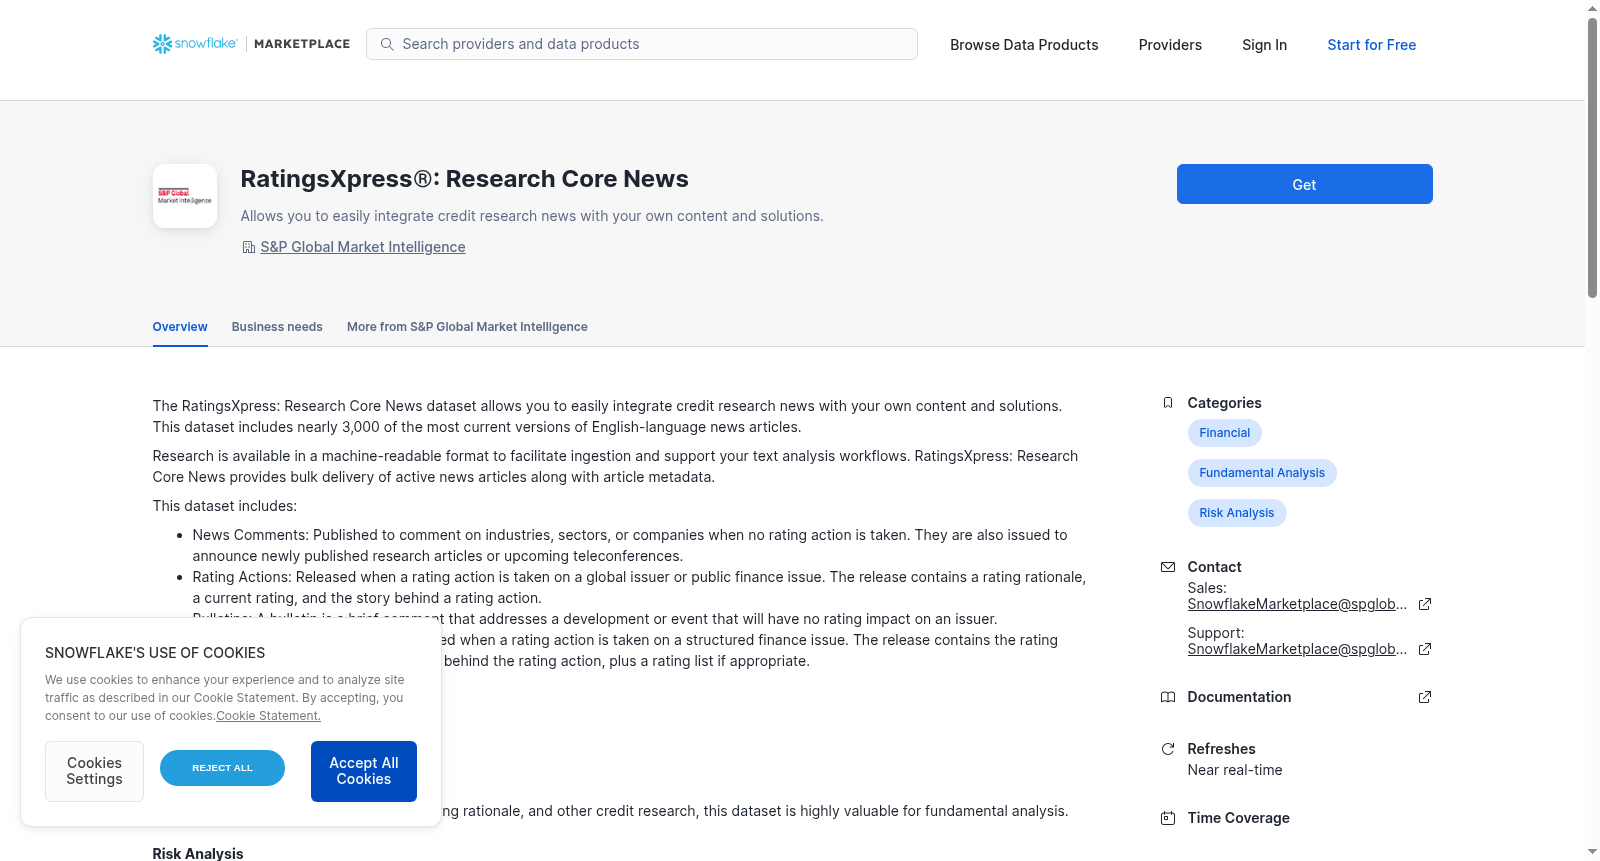Select the Financial category tag

pyautogui.click(x=1224, y=433)
